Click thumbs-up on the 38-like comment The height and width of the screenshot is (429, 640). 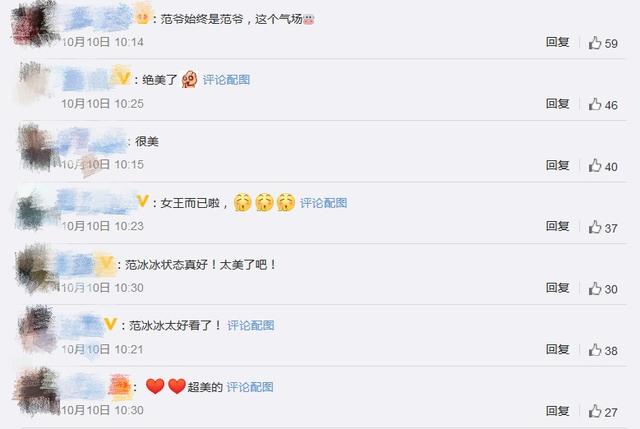pyautogui.click(x=595, y=350)
